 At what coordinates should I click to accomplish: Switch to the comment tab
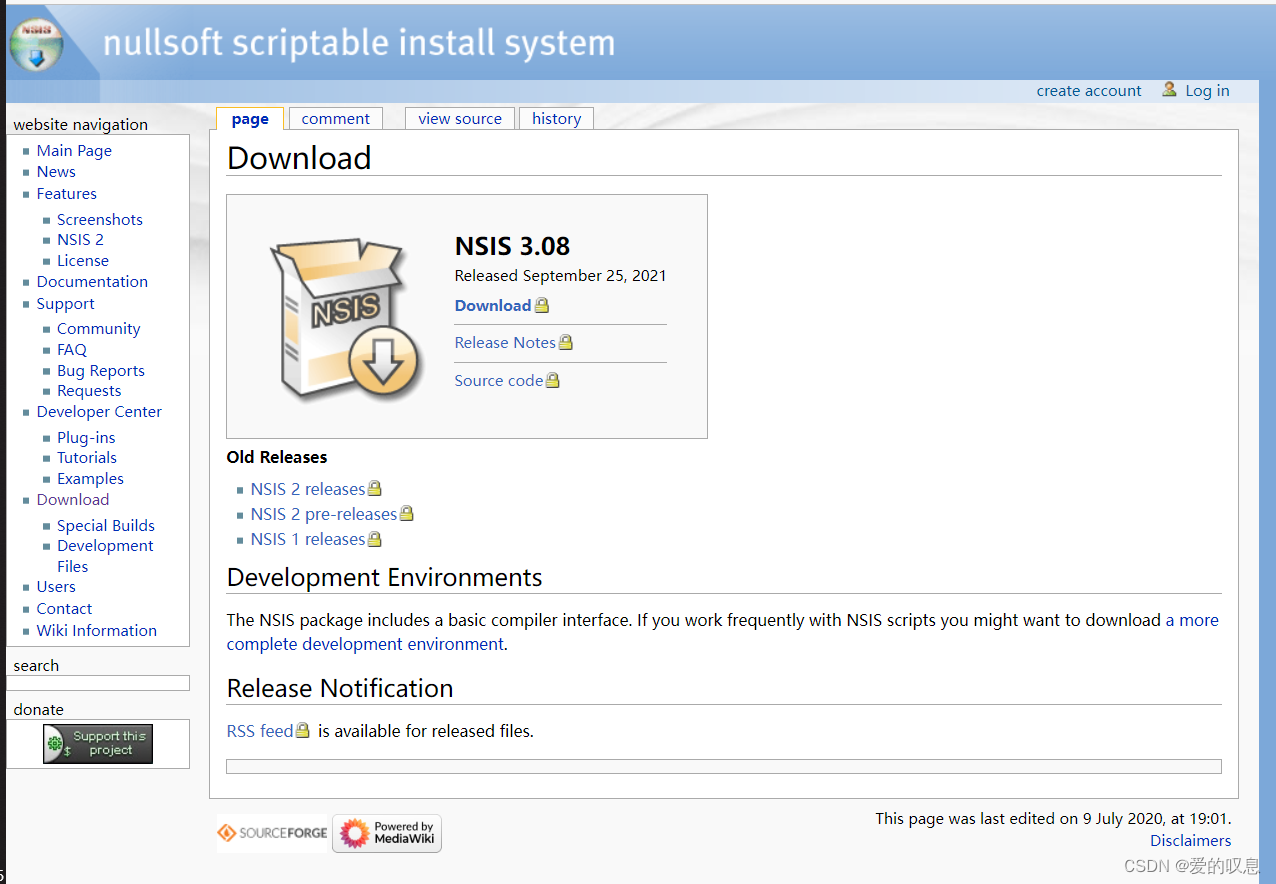coord(334,118)
